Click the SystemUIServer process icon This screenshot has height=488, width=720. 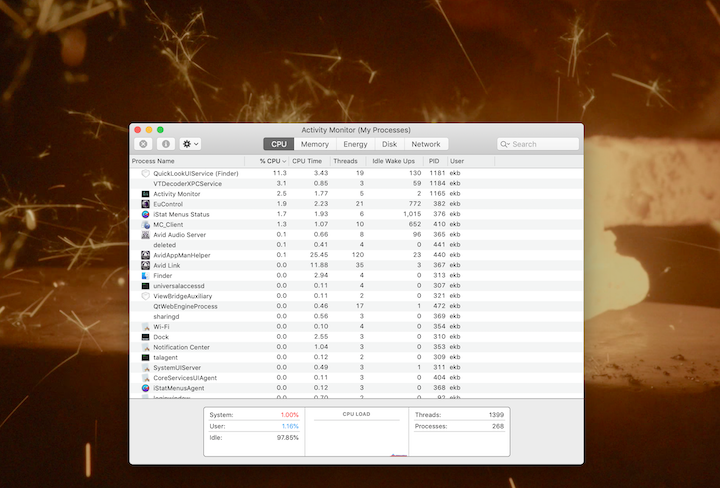(x=146, y=368)
